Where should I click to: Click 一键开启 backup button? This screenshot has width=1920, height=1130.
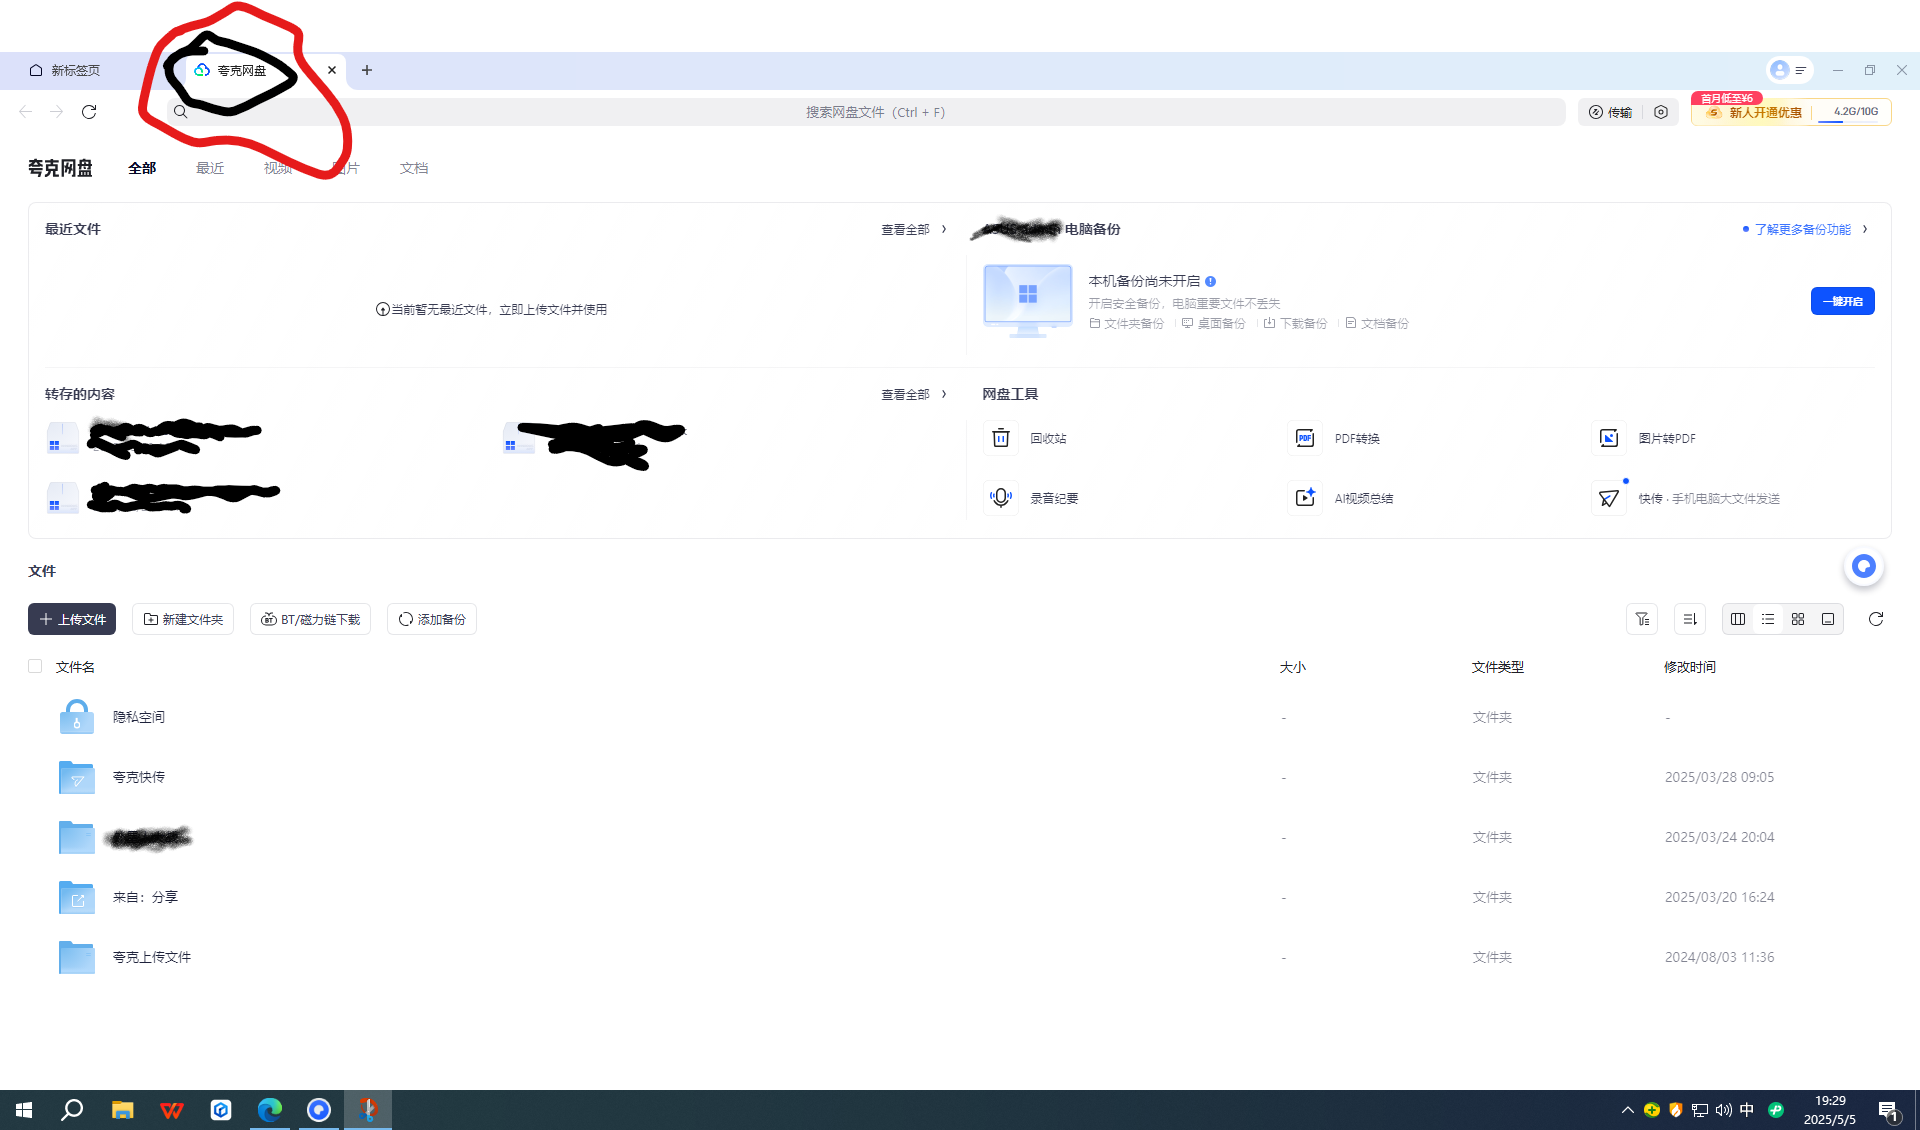pyautogui.click(x=1842, y=301)
